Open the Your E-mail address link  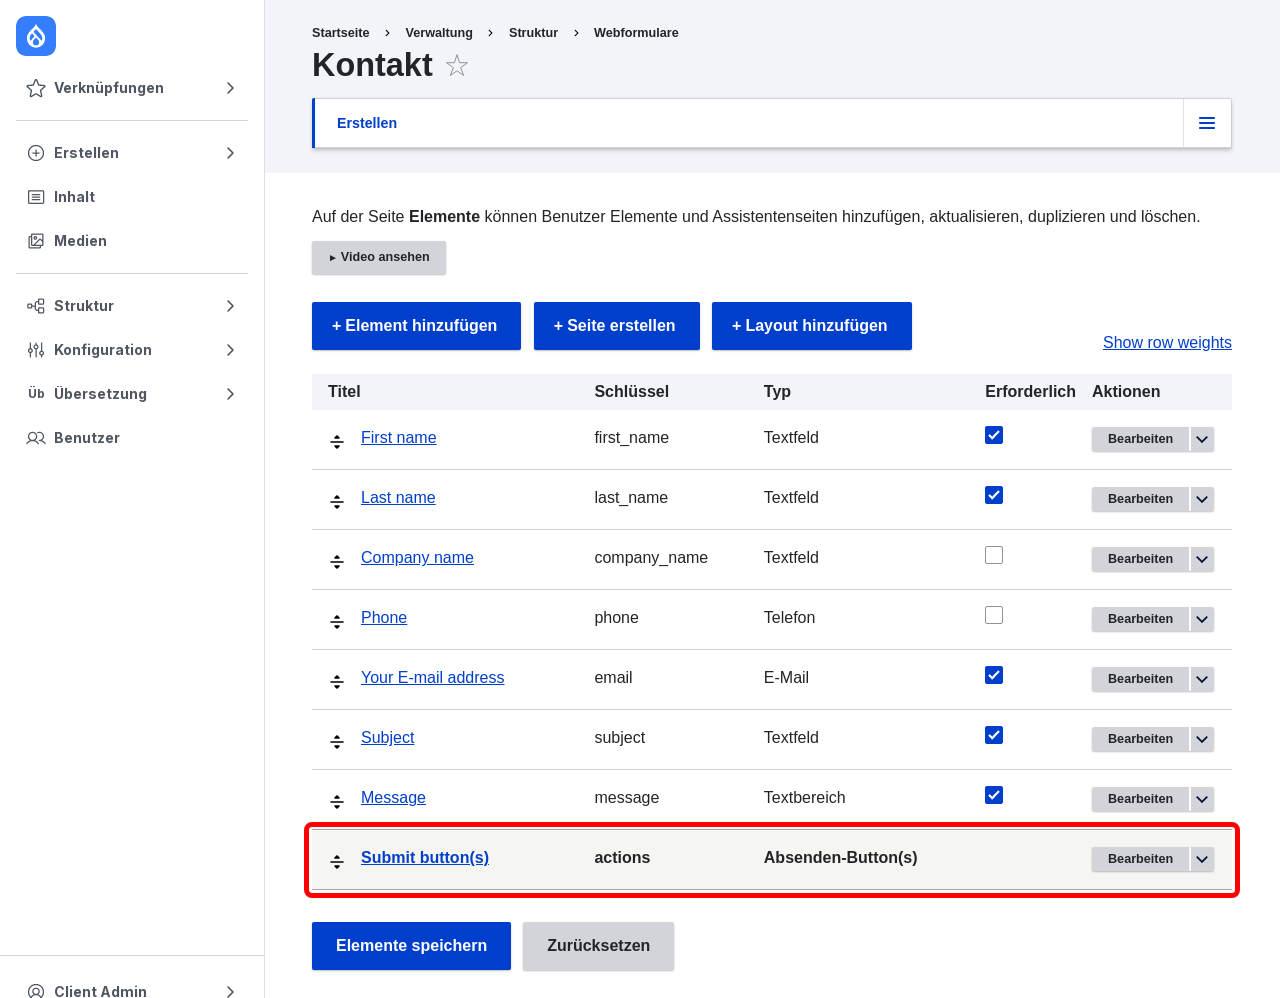pos(432,678)
